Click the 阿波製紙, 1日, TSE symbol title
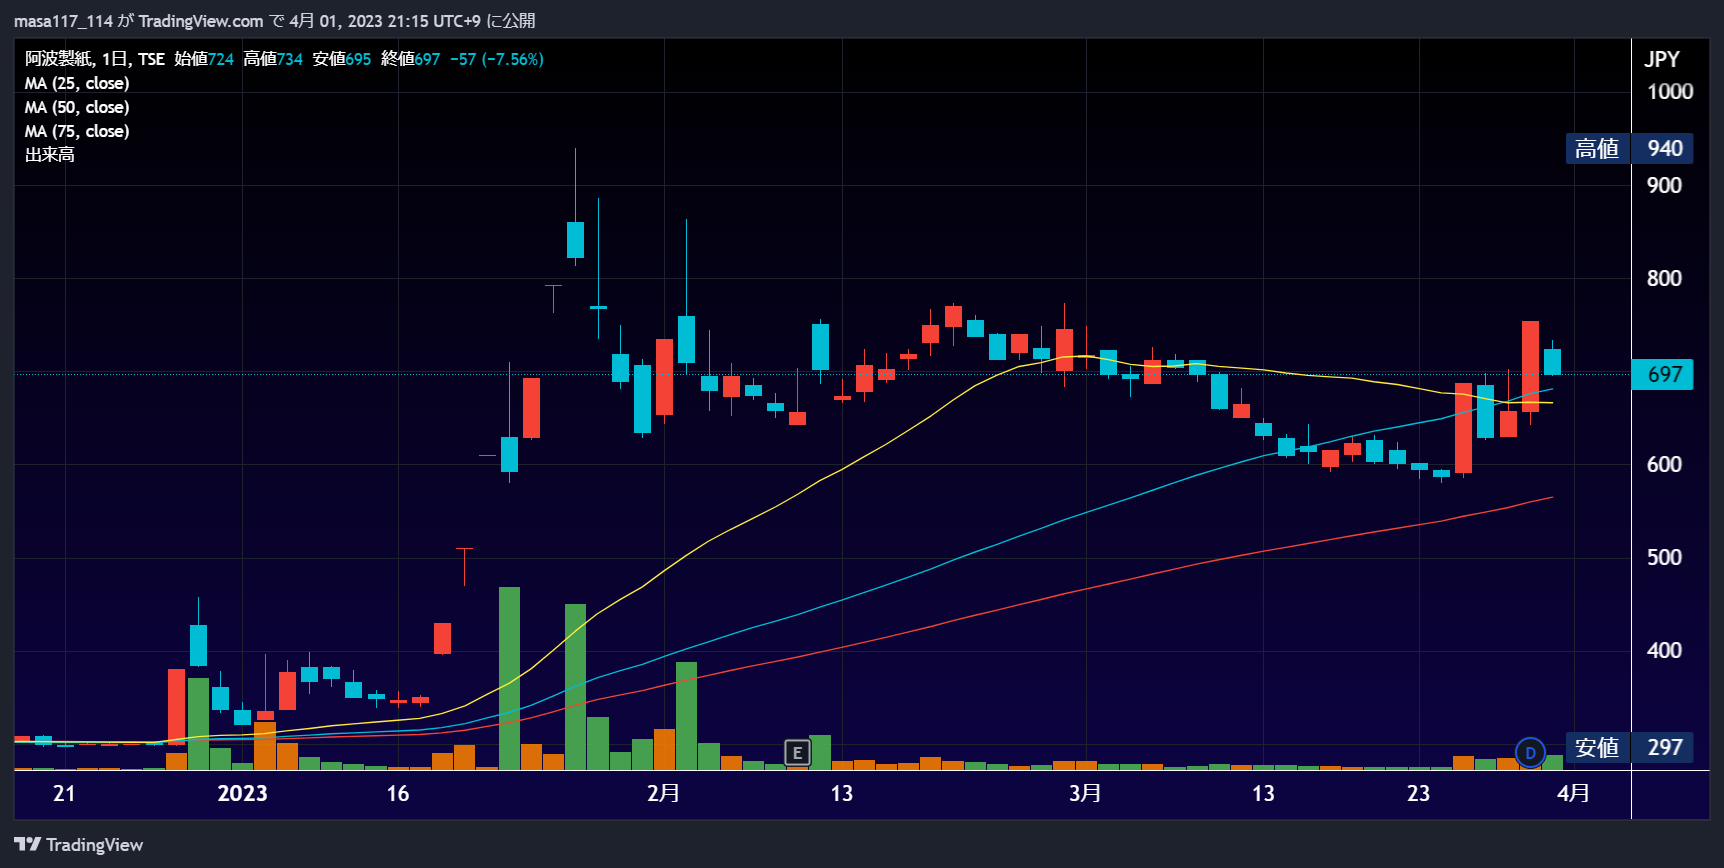 coord(95,59)
